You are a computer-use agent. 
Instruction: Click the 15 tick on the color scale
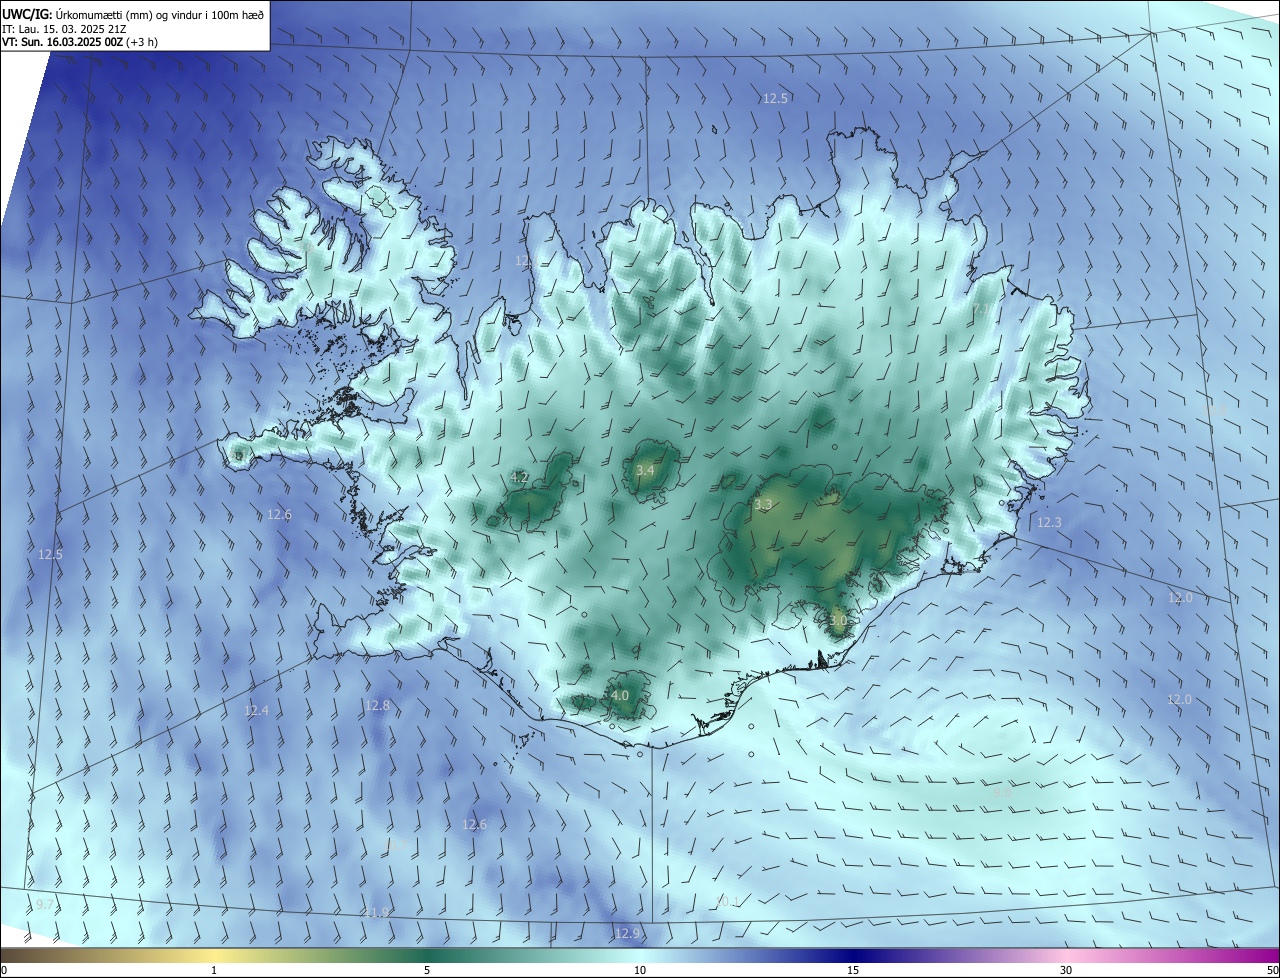[853, 970]
